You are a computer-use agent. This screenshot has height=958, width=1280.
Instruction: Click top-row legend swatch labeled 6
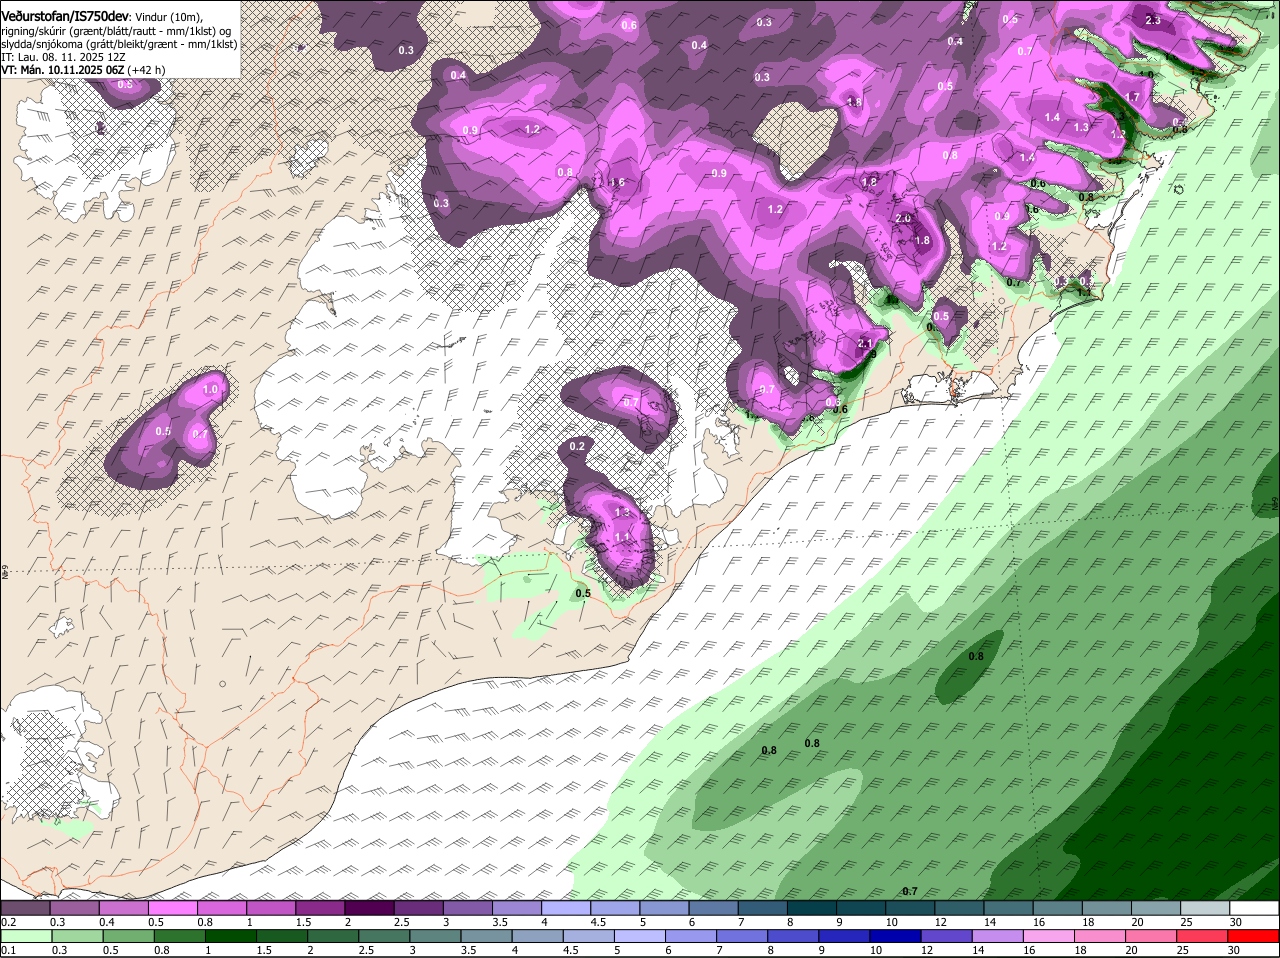[713, 908]
